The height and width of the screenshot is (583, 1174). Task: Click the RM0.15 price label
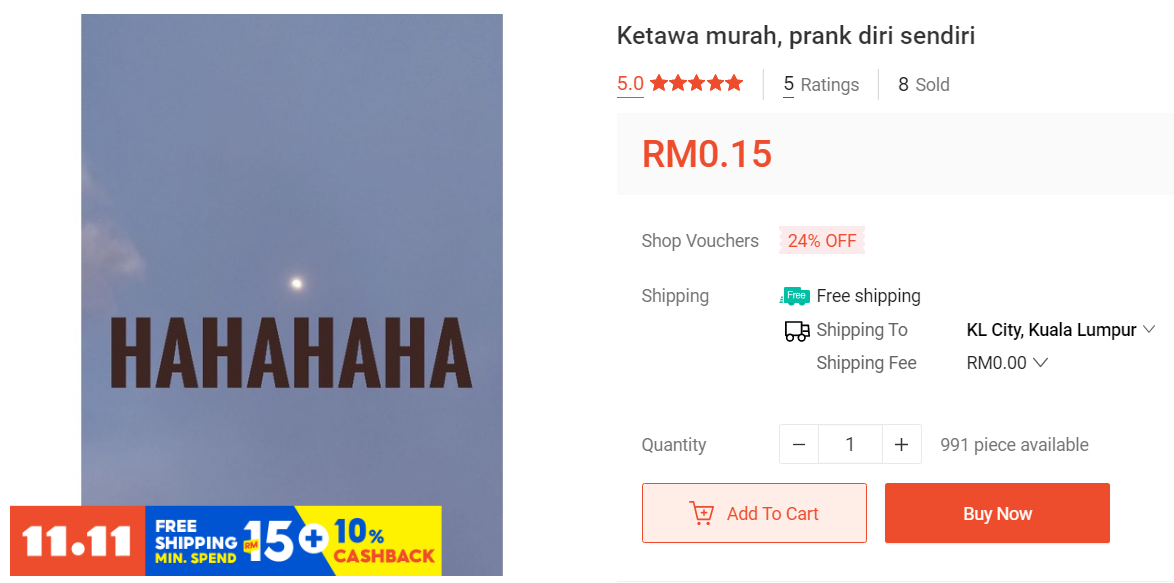point(707,153)
